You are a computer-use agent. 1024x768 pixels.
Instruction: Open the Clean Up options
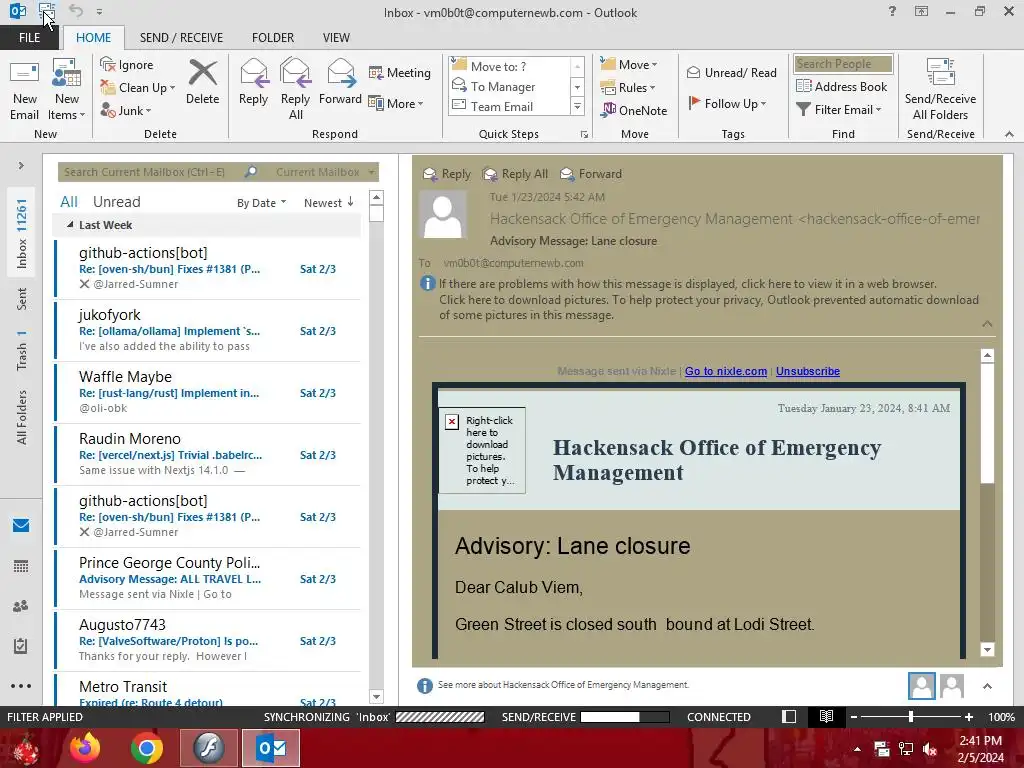point(138,88)
